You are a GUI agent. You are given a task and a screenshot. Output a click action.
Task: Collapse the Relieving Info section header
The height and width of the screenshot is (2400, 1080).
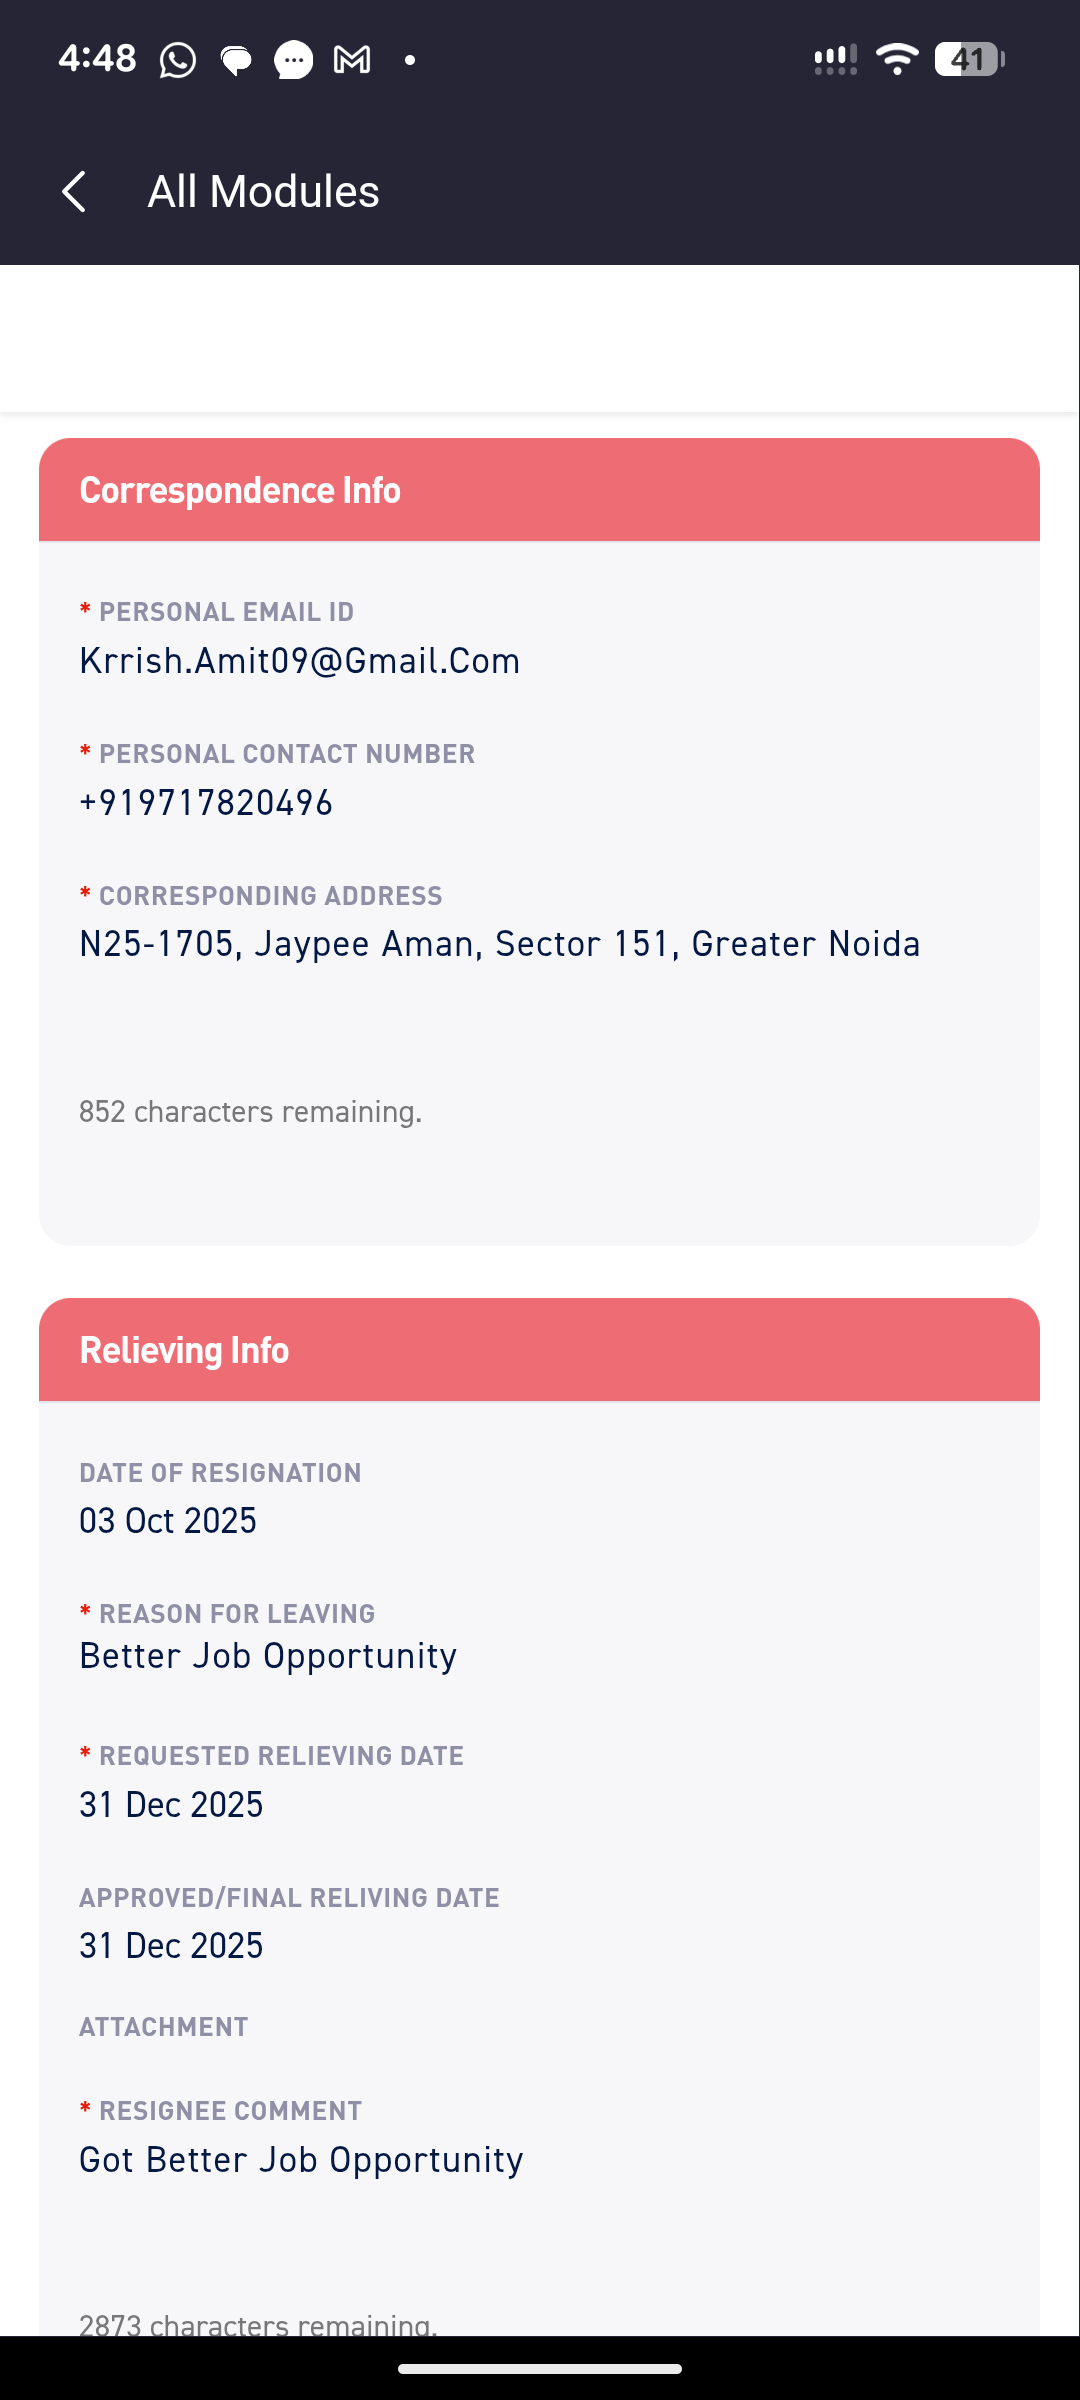(539, 1350)
